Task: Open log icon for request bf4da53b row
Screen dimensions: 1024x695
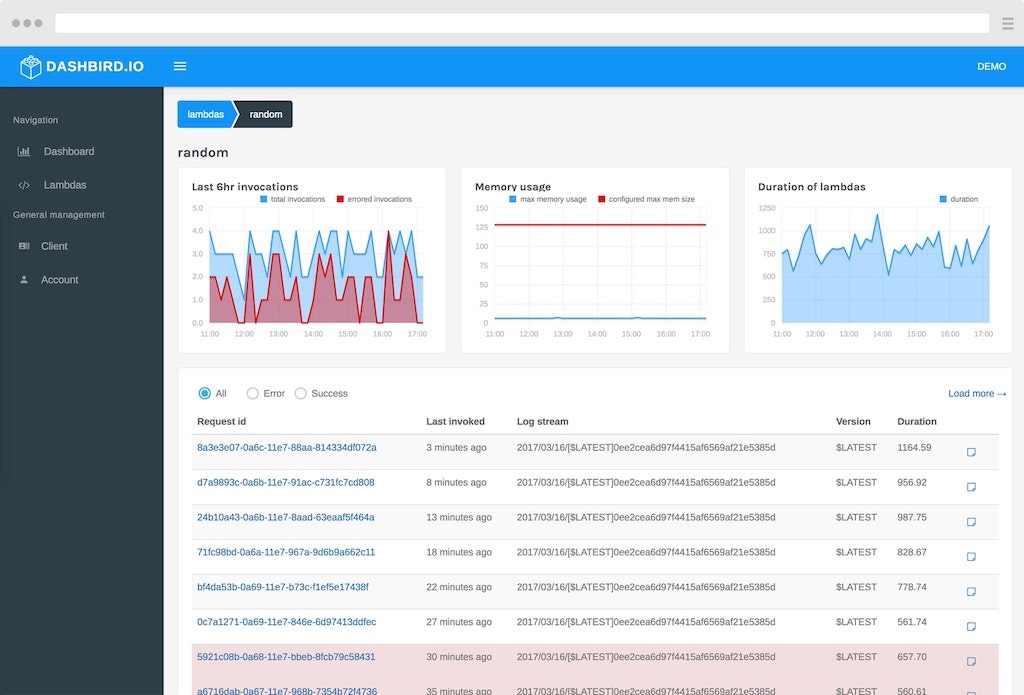Action: pyautogui.click(x=971, y=591)
